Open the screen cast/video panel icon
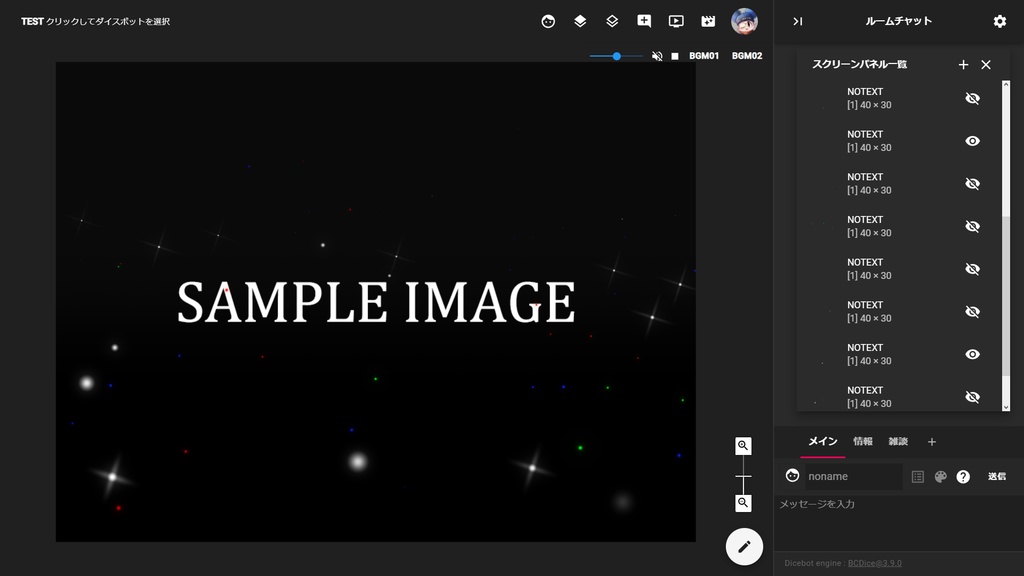Image resolution: width=1024 pixels, height=576 pixels. (675, 20)
